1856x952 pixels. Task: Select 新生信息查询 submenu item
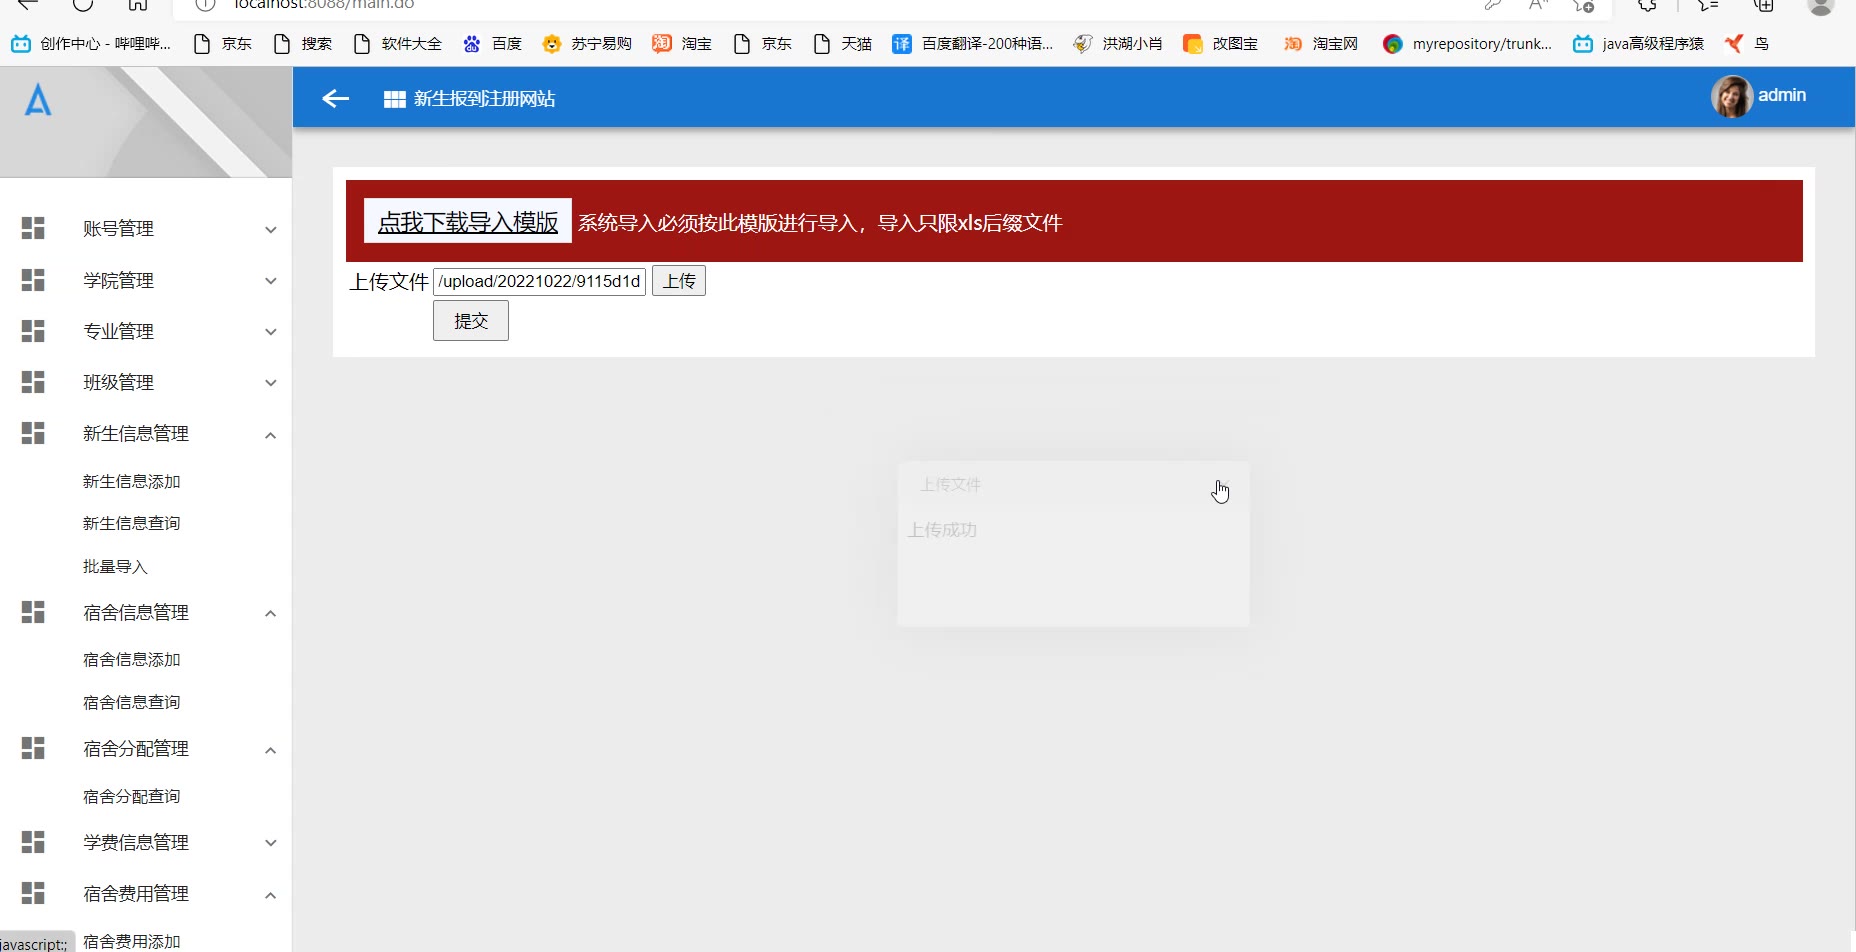tap(131, 523)
